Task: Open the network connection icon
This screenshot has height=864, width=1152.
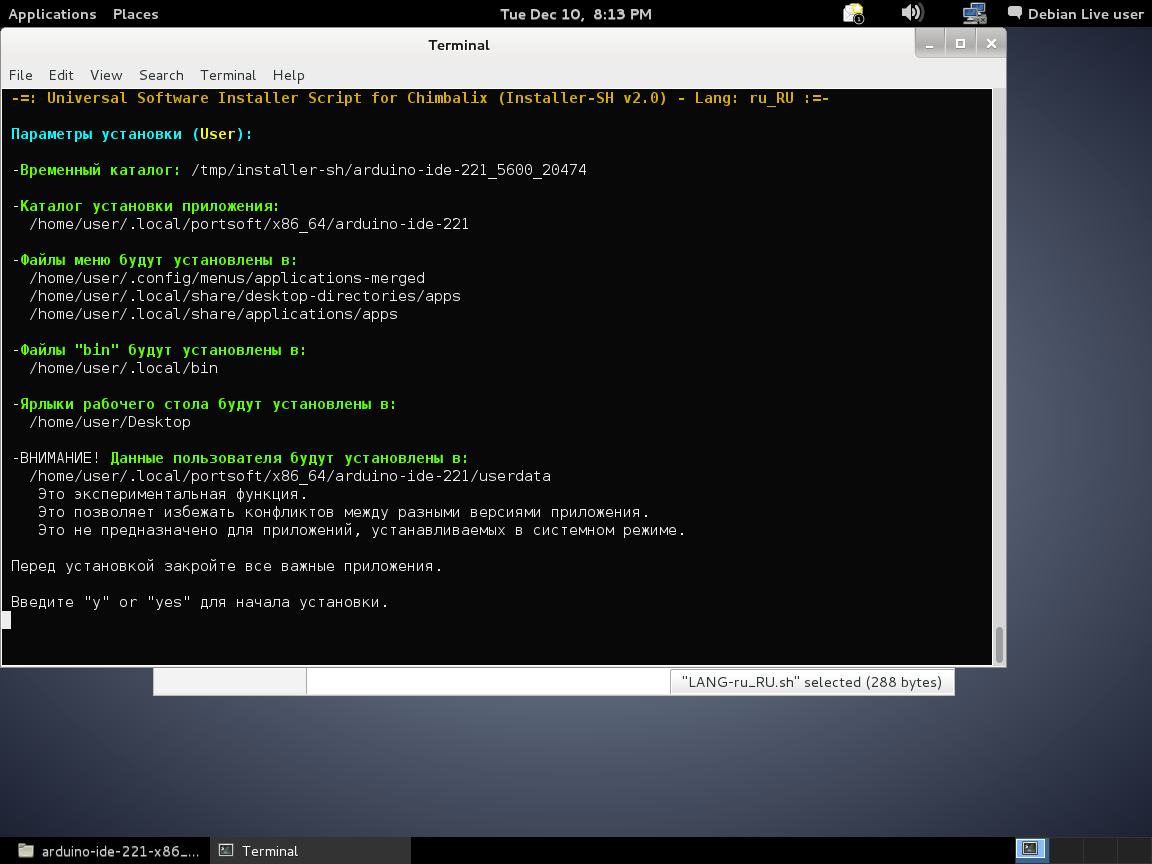Action: (974, 14)
